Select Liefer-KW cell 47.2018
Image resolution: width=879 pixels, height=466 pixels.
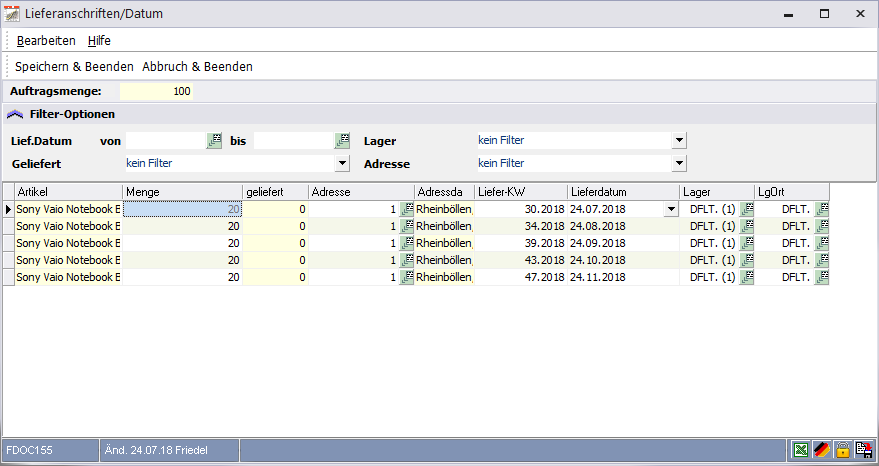(521, 277)
